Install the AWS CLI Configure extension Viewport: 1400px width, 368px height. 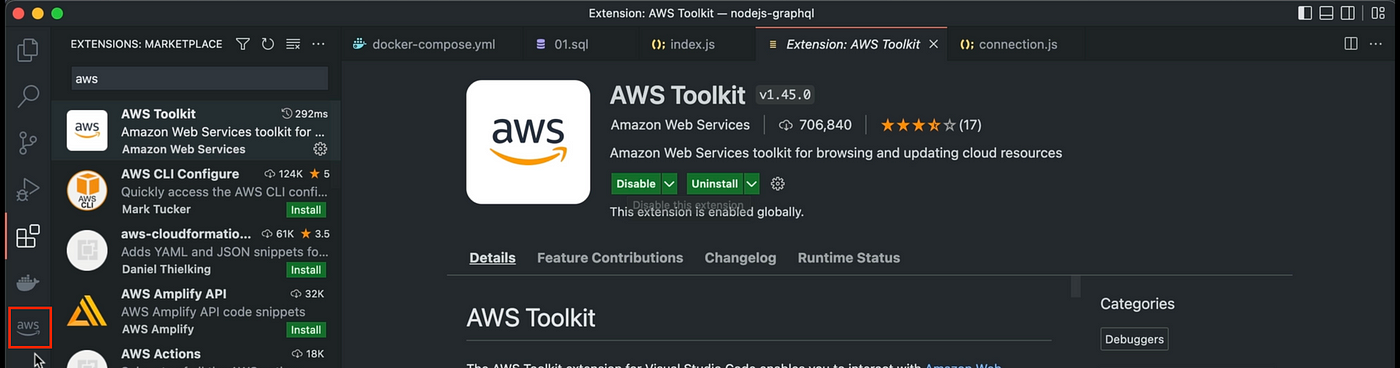pyautogui.click(x=306, y=210)
